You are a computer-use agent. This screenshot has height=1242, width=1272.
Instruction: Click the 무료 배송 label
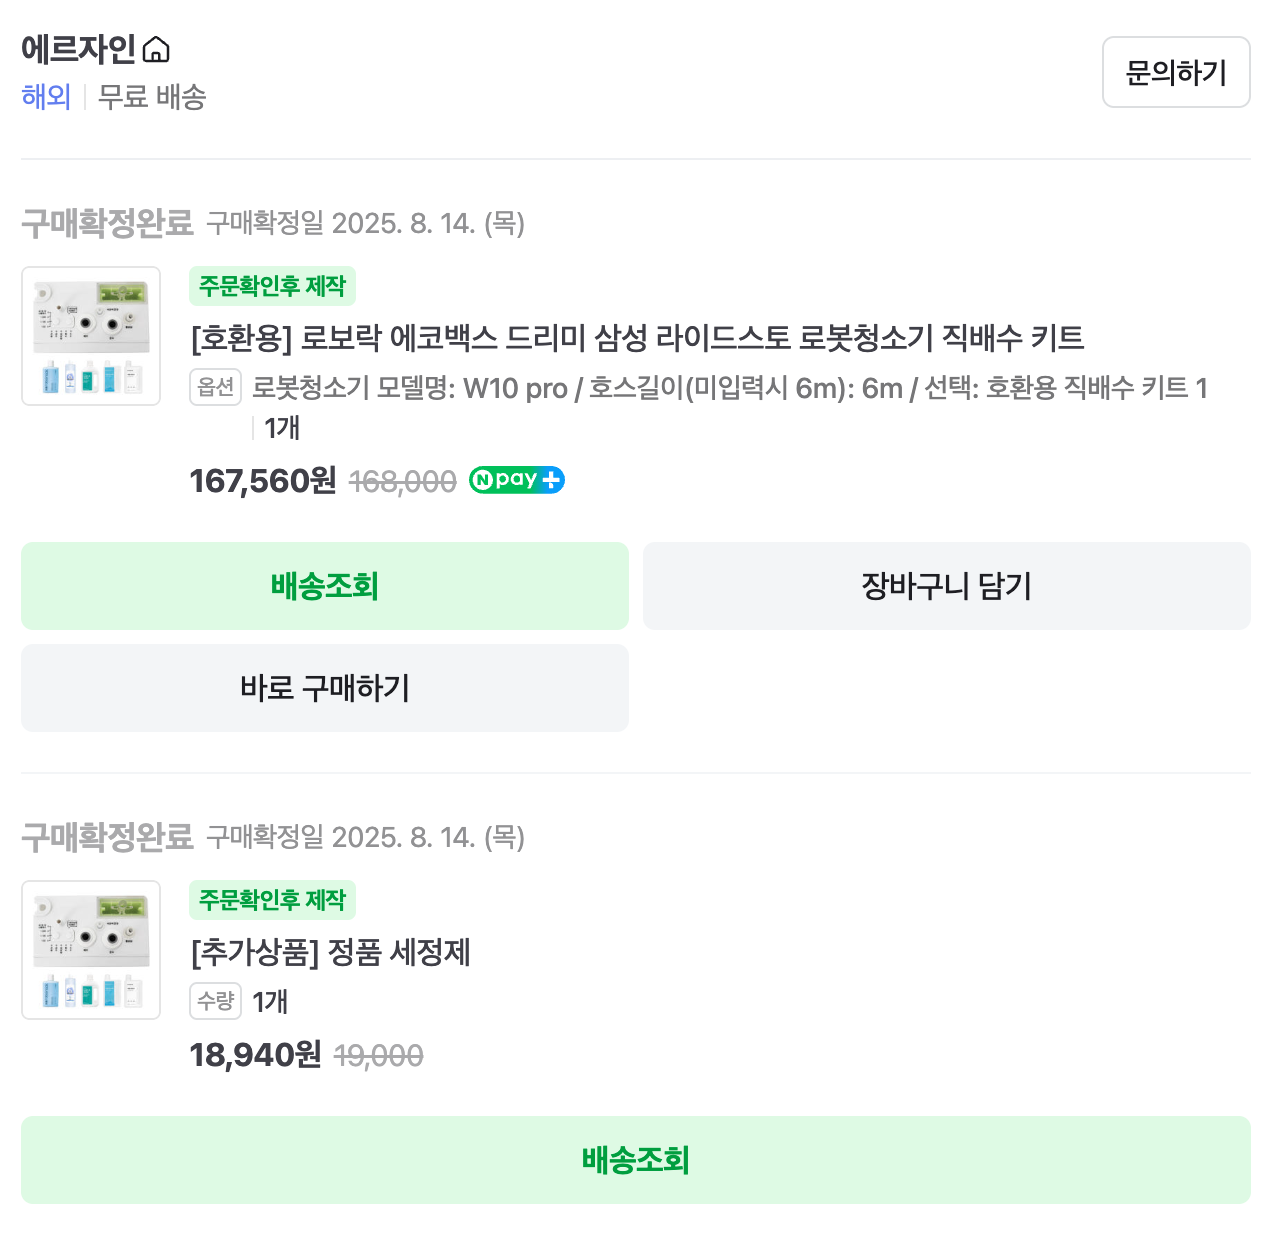152,97
